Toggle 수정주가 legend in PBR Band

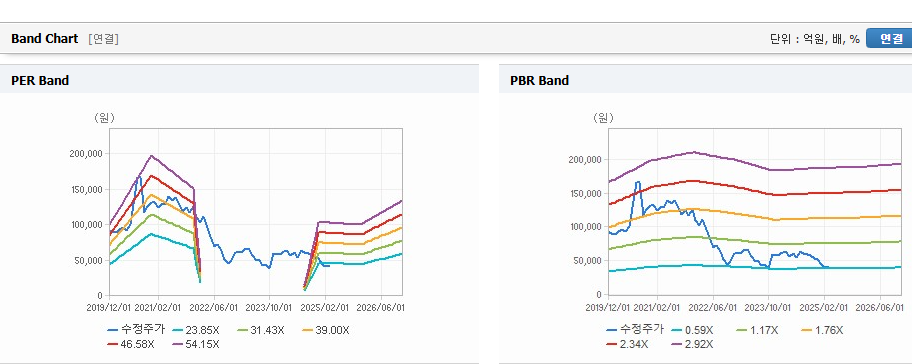coord(635,330)
